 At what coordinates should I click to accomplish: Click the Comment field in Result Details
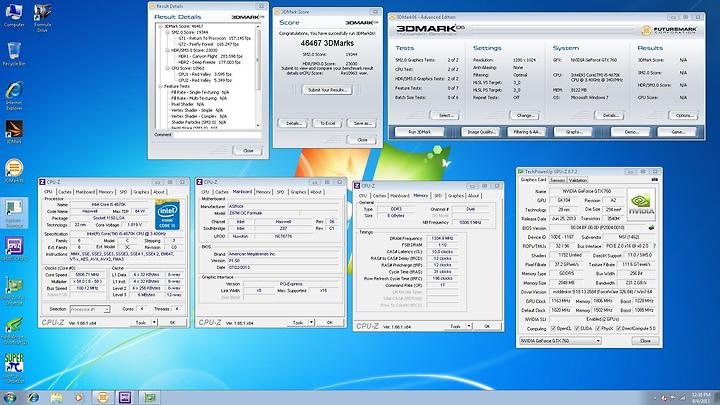coord(217,135)
